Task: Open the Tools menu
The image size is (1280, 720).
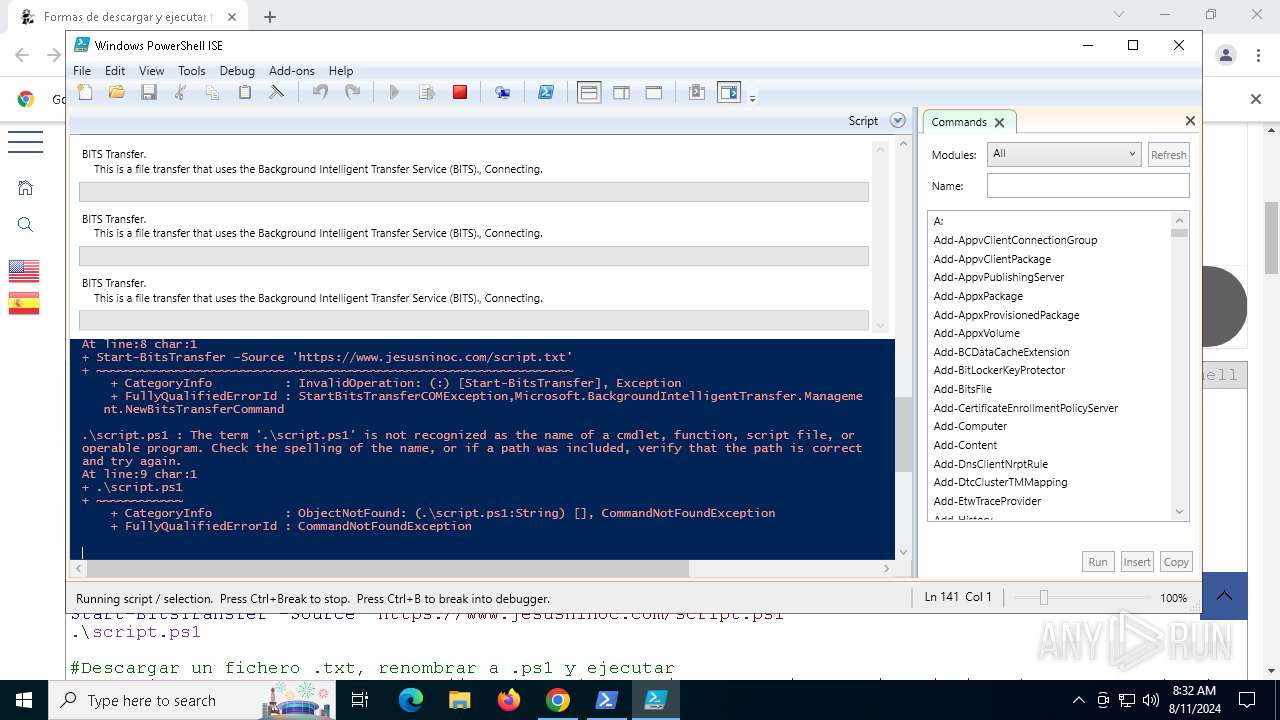Action: [191, 71]
